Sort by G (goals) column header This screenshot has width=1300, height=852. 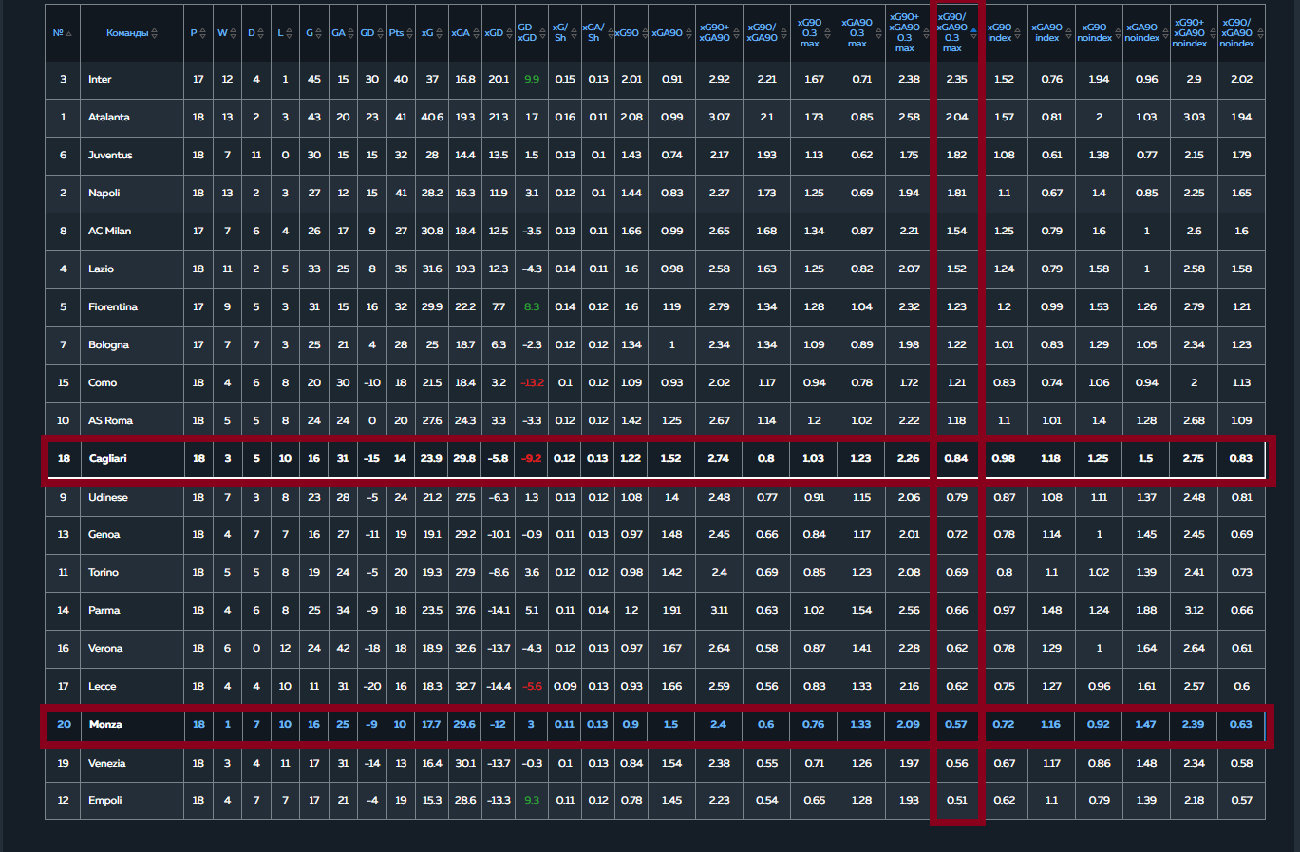(313, 33)
